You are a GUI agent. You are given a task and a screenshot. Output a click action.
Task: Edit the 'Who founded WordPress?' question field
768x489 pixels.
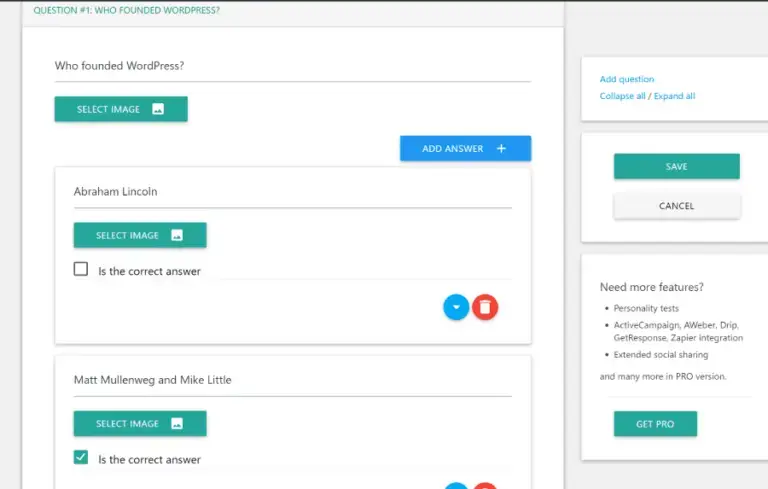pyautogui.click(x=293, y=66)
